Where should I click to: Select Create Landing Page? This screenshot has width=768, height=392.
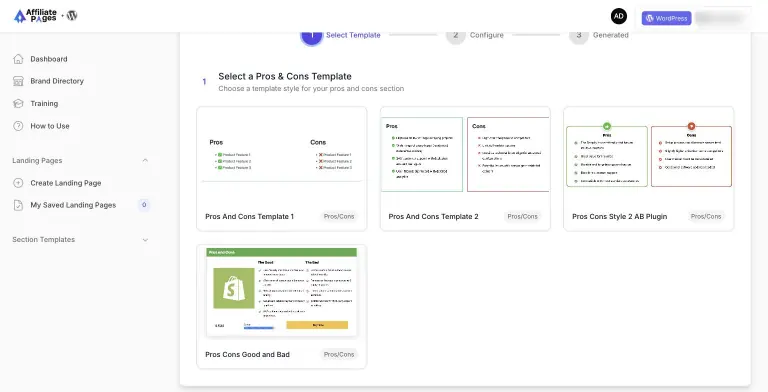66,183
